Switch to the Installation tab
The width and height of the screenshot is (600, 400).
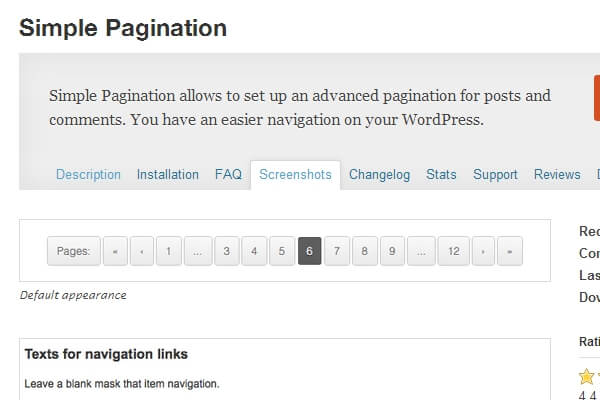tap(167, 174)
